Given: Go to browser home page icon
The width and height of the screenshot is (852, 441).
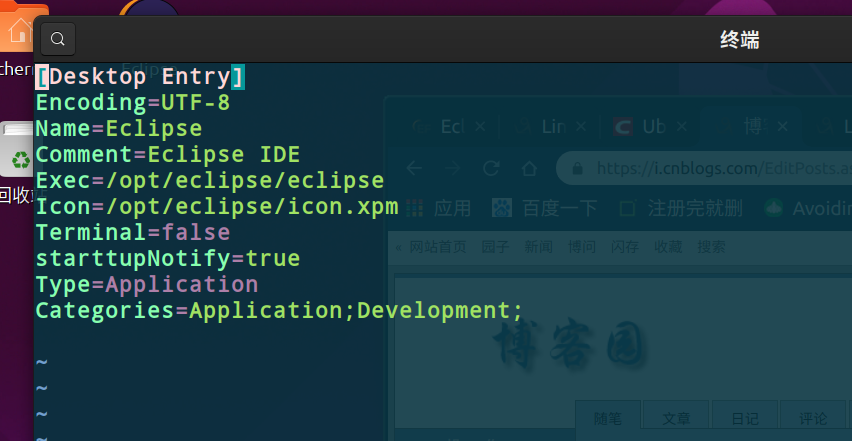Looking at the screenshot, I should 529,168.
